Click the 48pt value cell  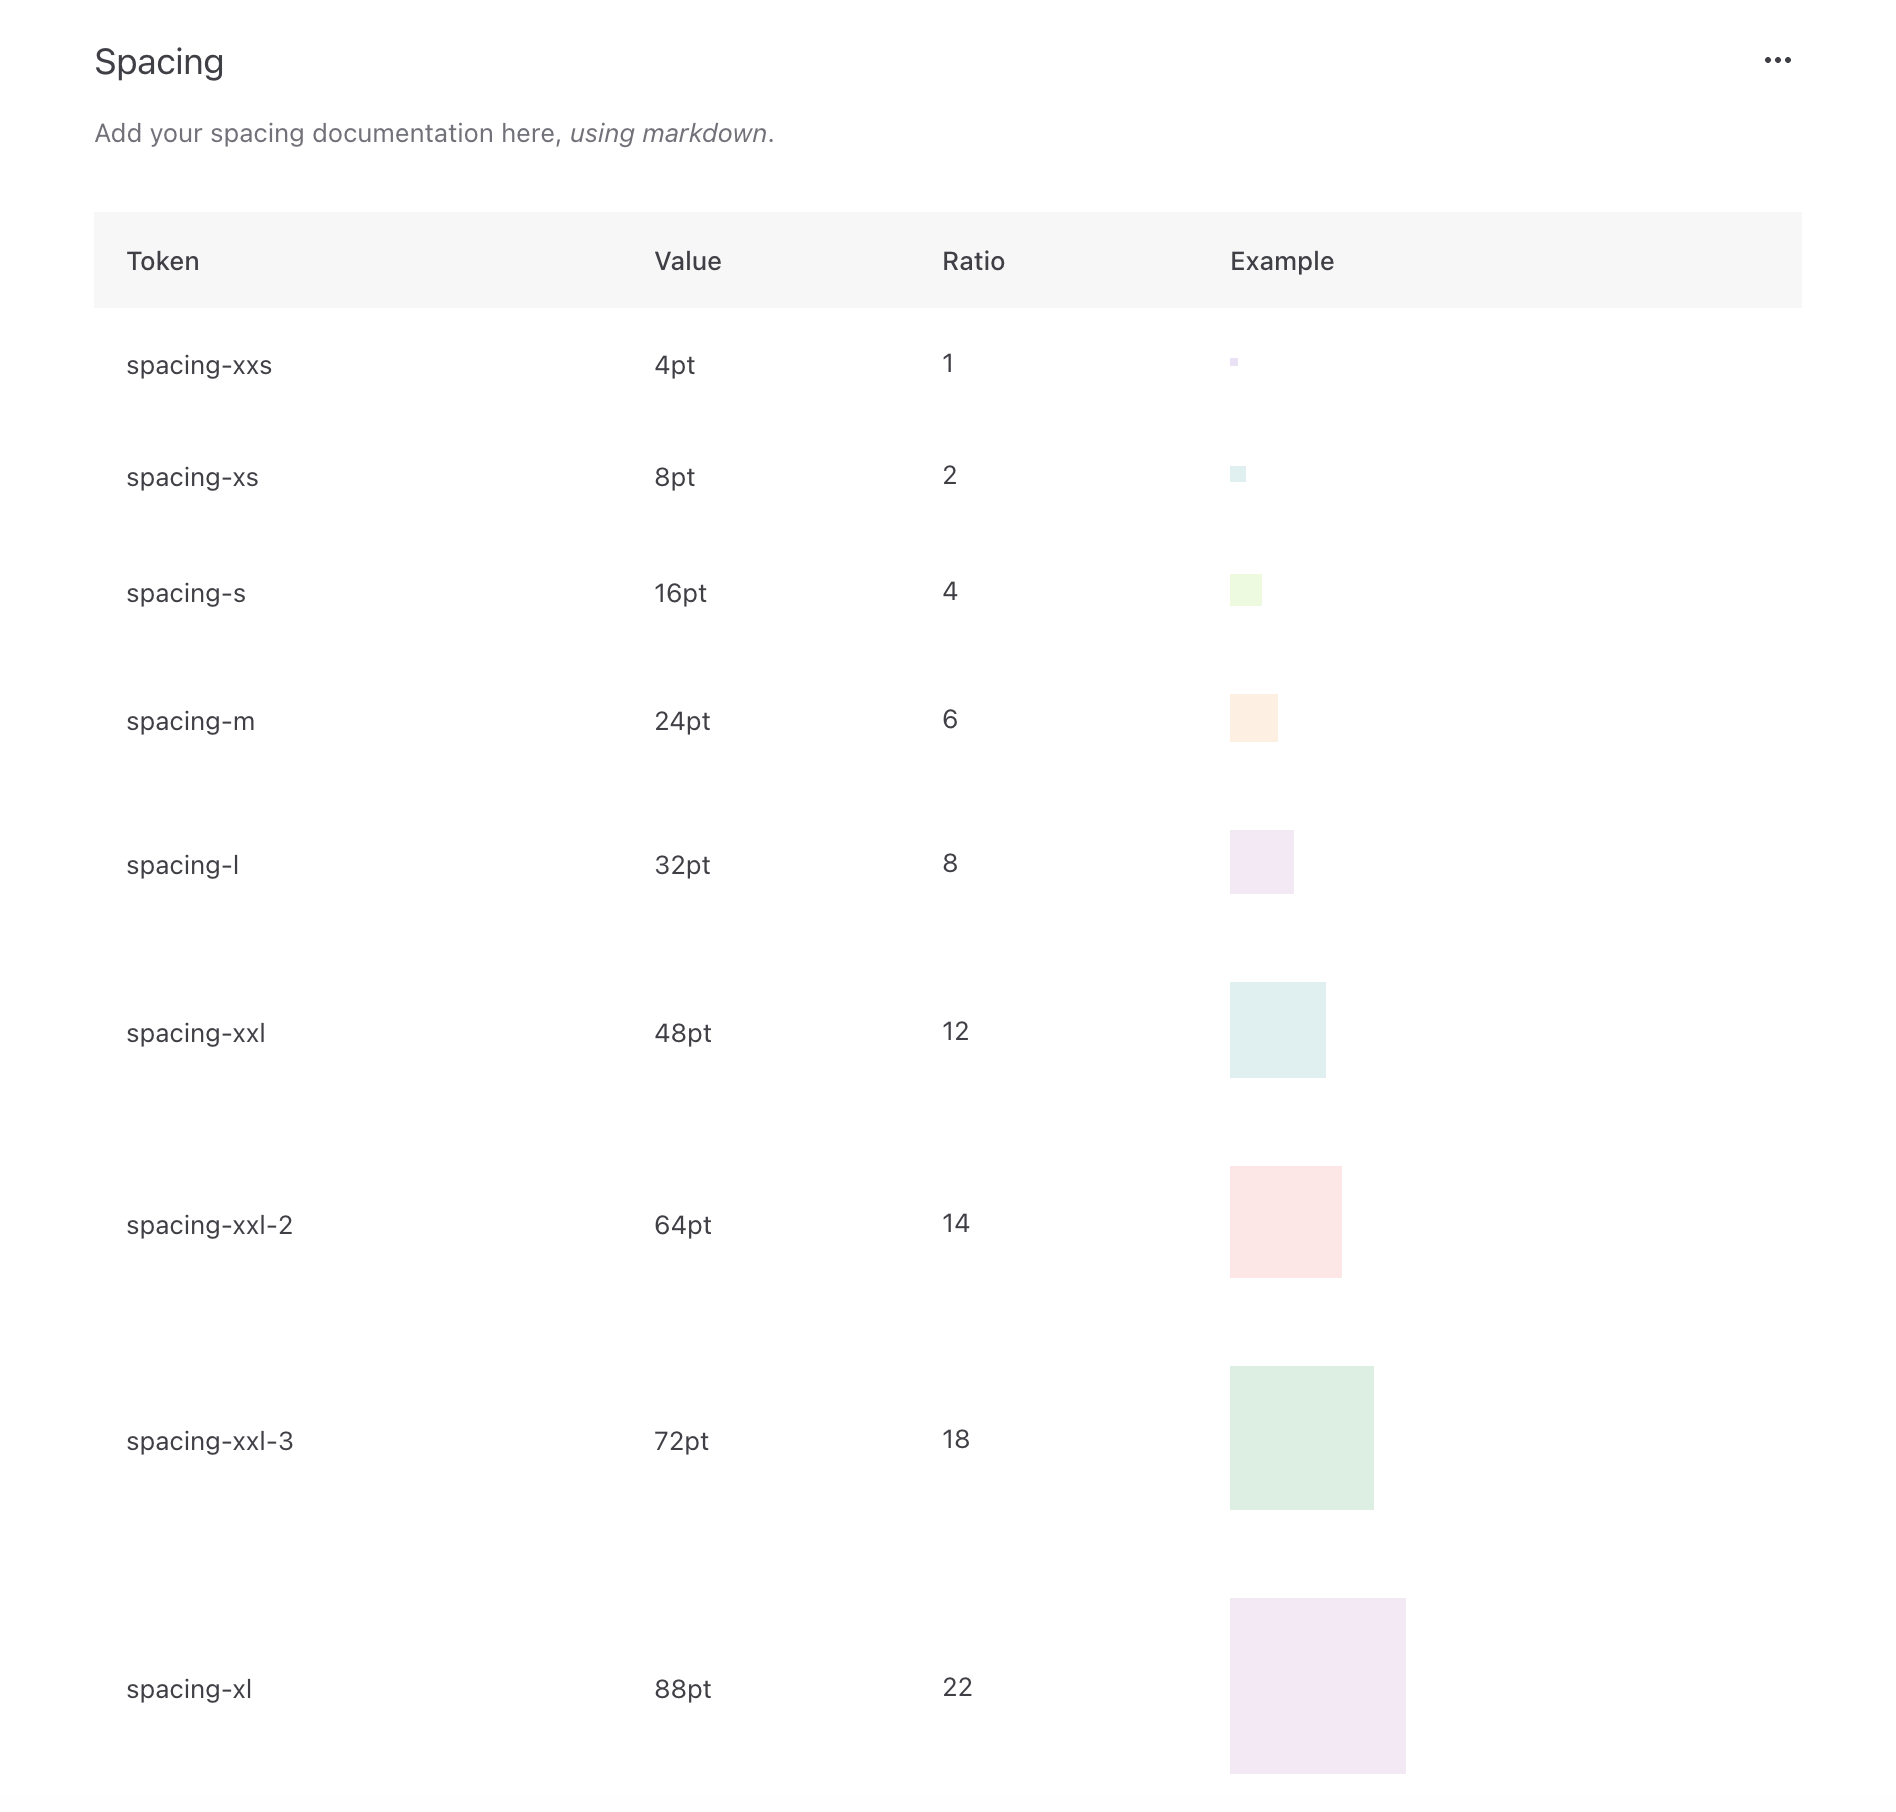tap(682, 1033)
